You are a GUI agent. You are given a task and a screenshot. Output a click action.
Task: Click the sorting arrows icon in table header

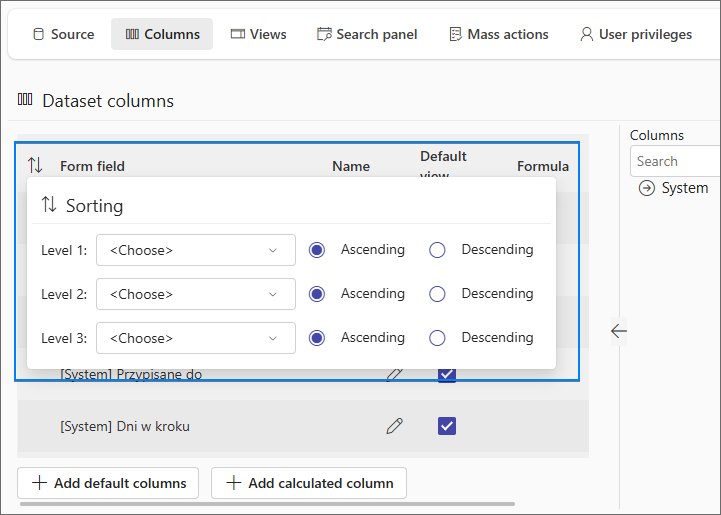[x=35, y=165]
